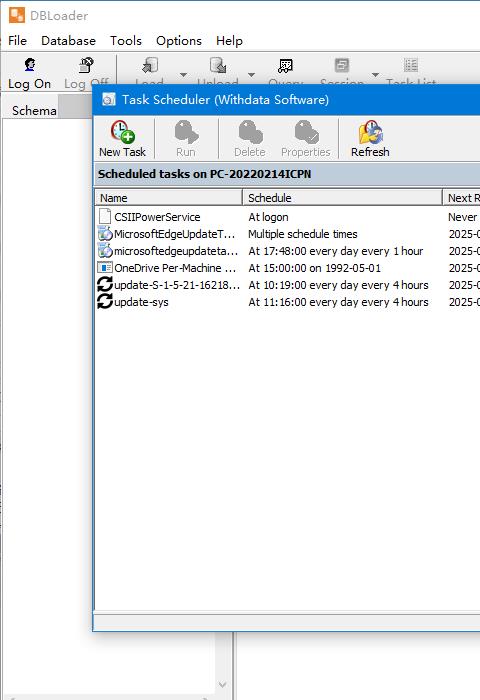Sort by the Name column header
Viewport: 480px width, 700px height.
point(169,198)
